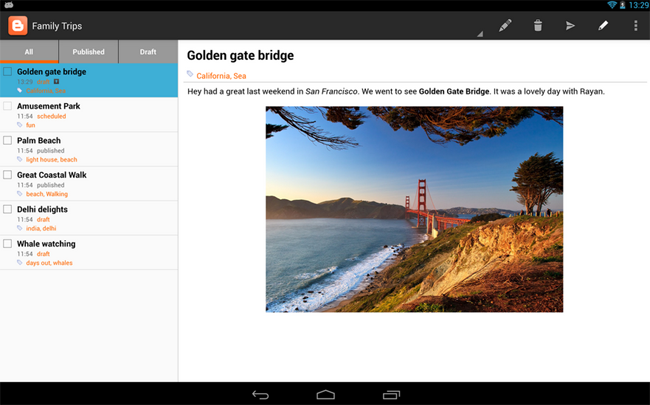Tap the battery status icon
This screenshot has width=650, height=405.
622,5
